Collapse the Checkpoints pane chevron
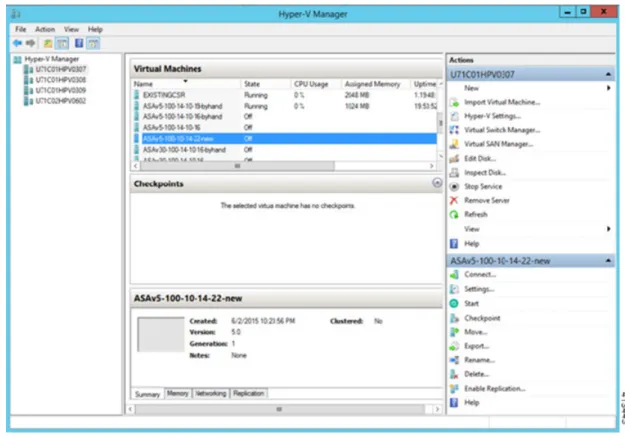625x437 pixels. tap(437, 183)
